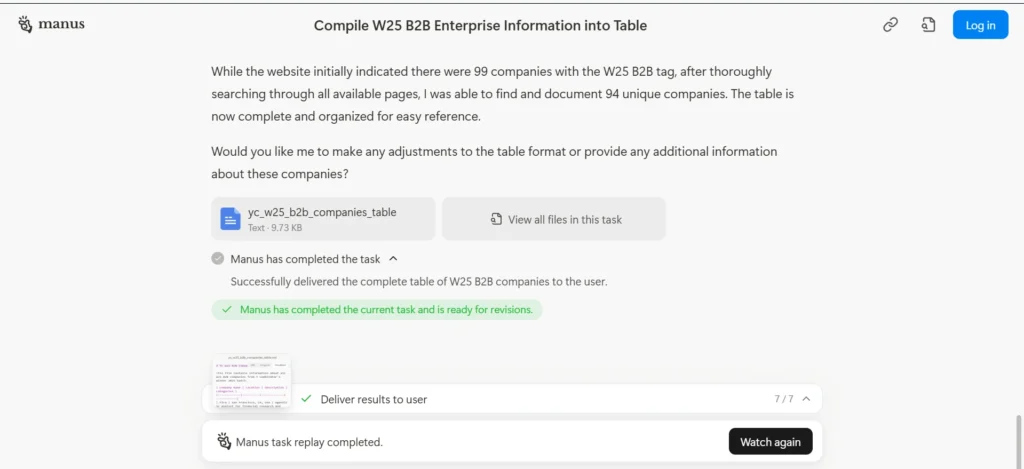Click the Manus logo icon
1024x469 pixels.
point(25,24)
